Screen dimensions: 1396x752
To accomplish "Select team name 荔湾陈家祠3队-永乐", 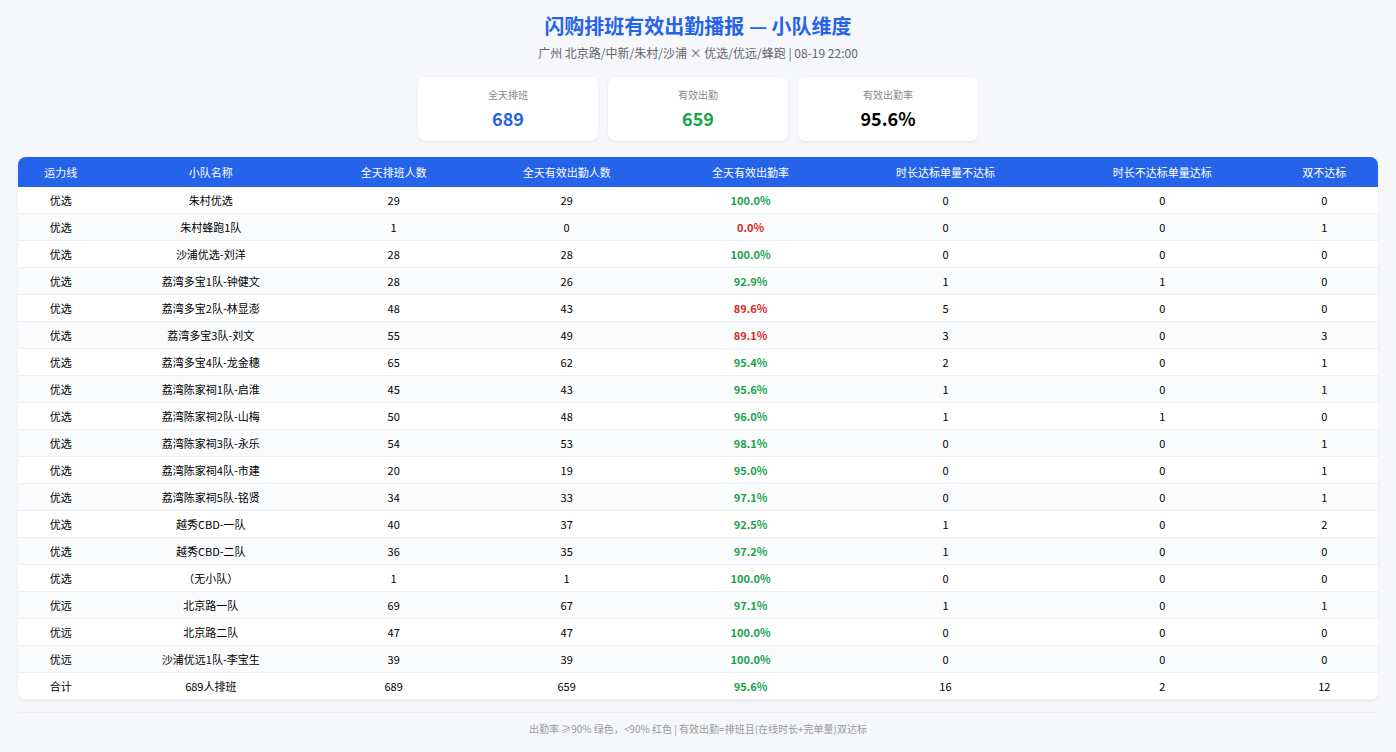I will [211, 444].
